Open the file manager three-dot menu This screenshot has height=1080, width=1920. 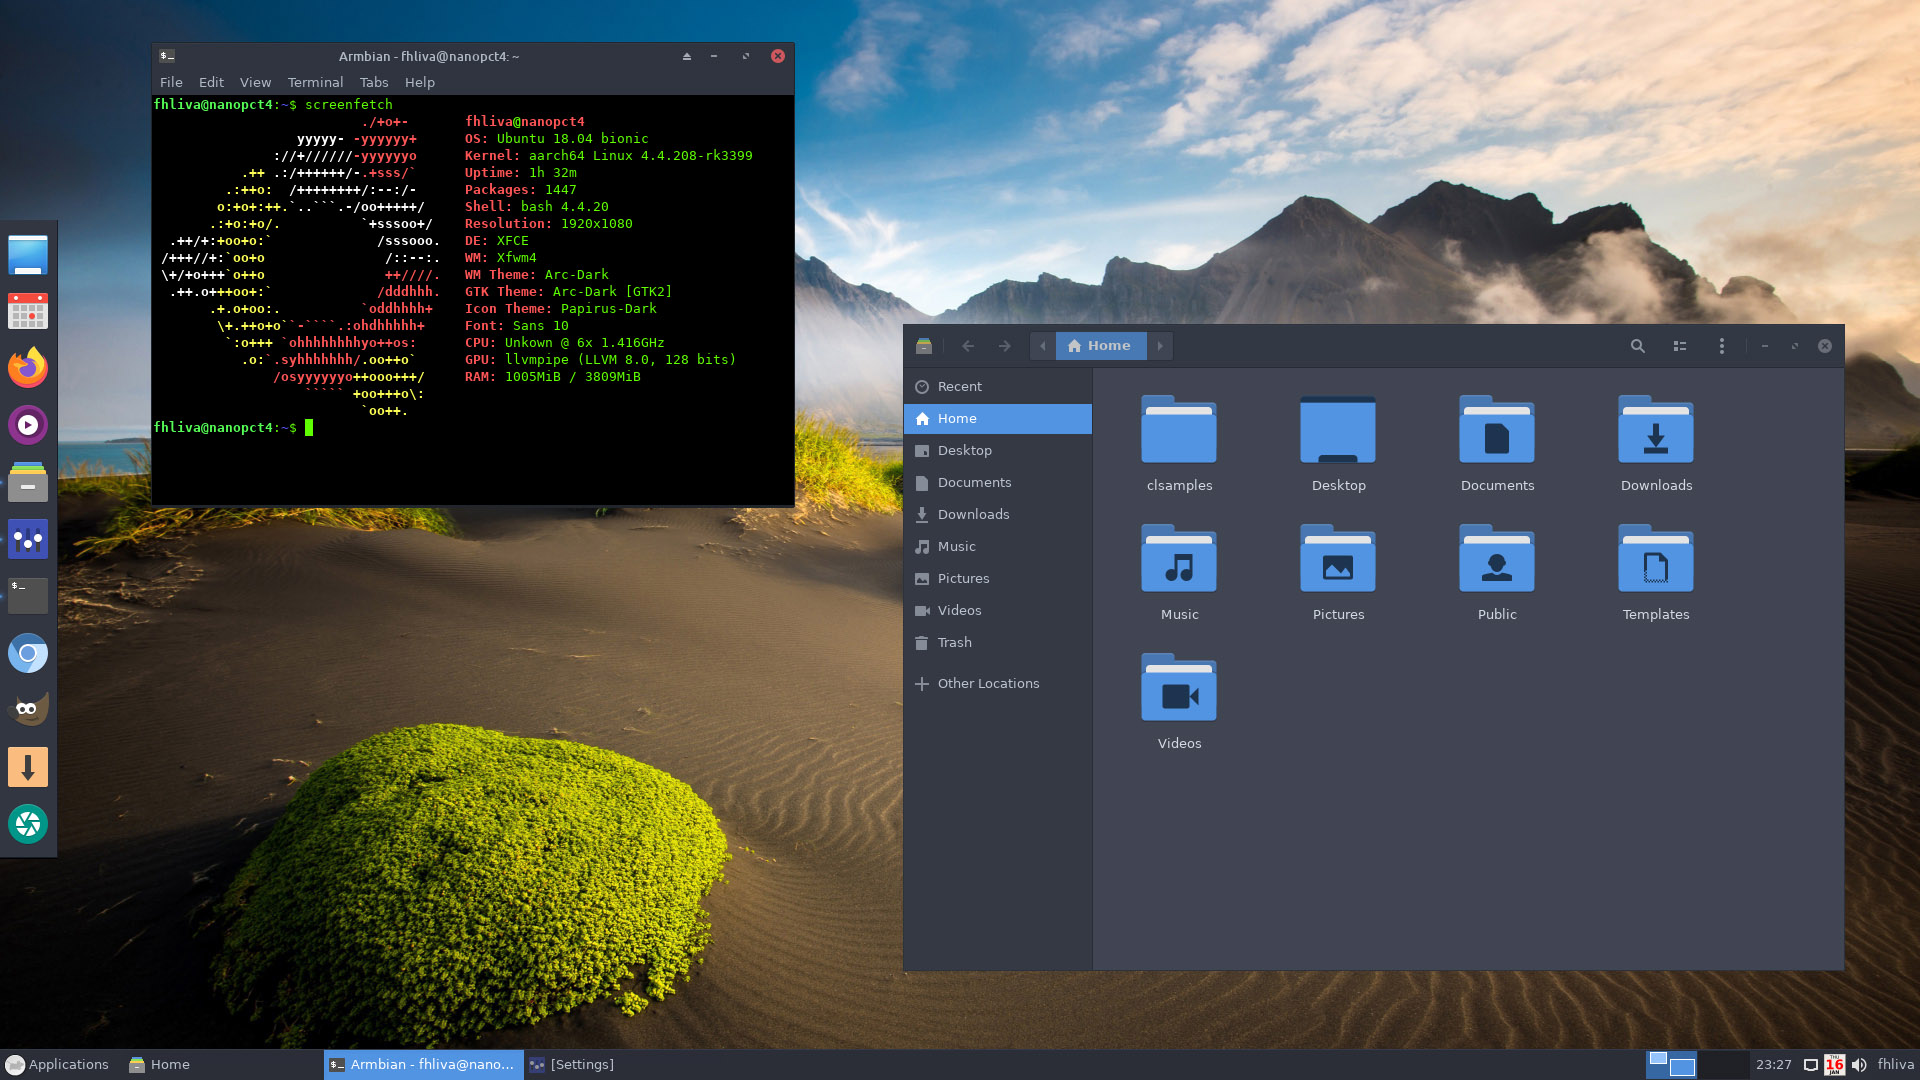click(1721, 346)
